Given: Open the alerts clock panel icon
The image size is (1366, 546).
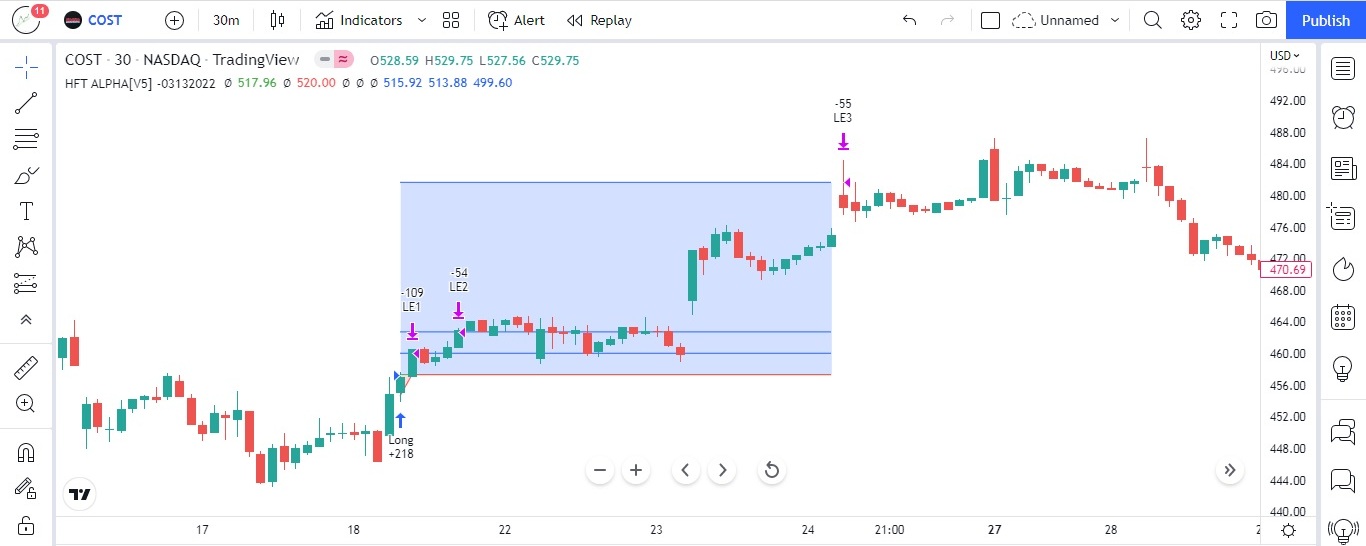Looking at the screenshot, I should (x=1343, y=118).
